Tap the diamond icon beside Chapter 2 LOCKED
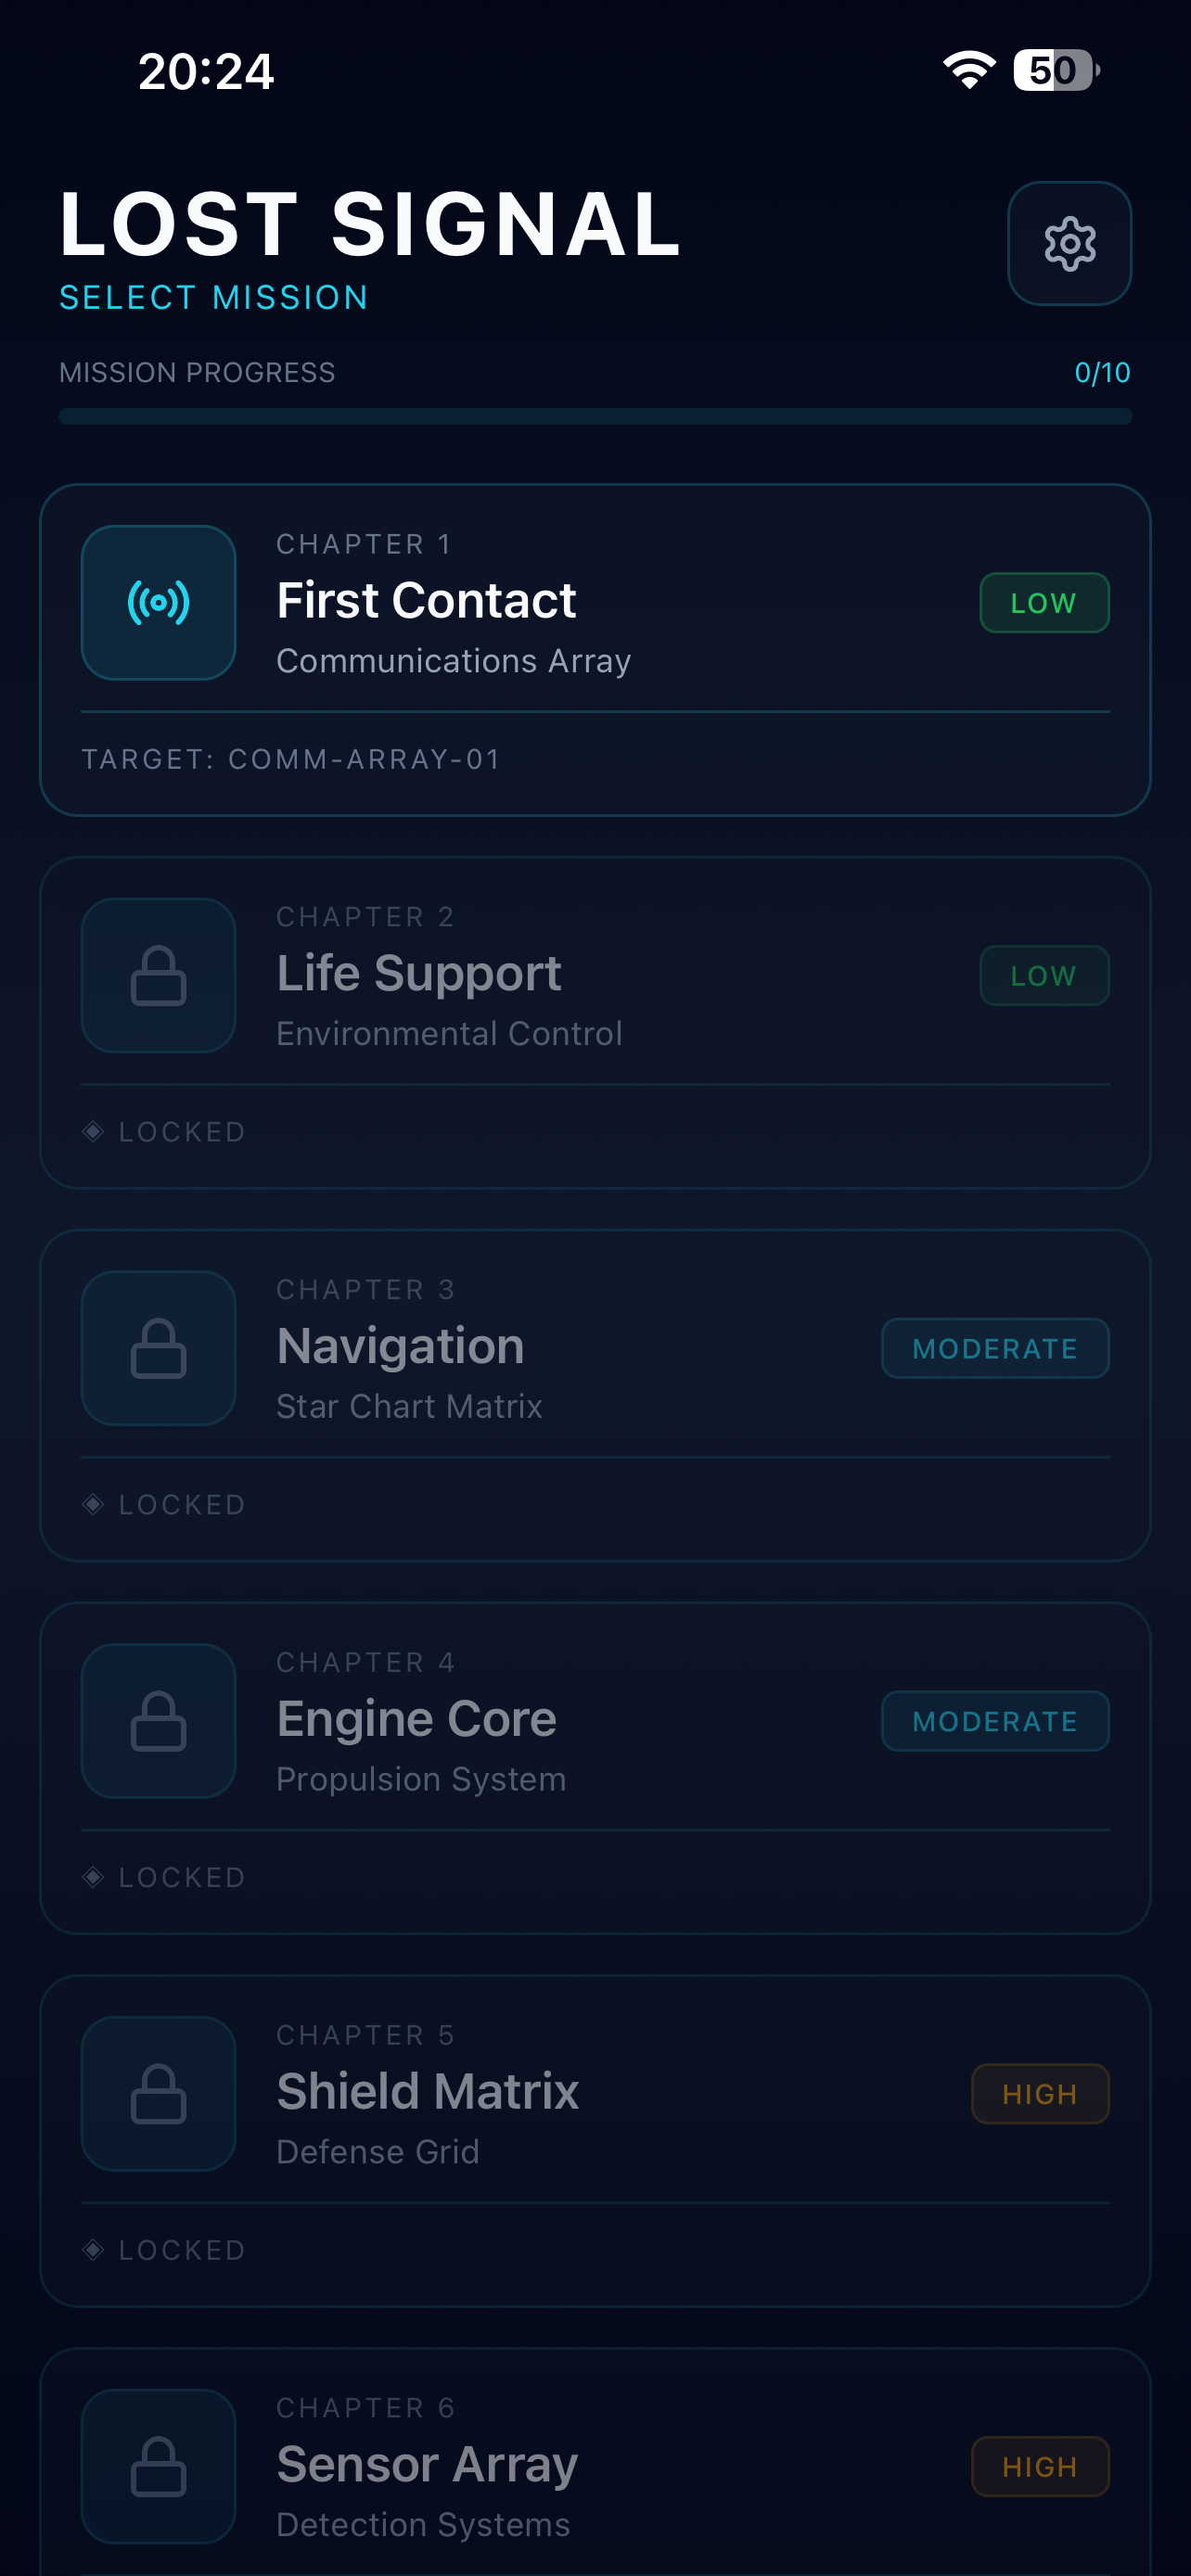The width and height of the screenshot is (1191, 2576). 93,1132
